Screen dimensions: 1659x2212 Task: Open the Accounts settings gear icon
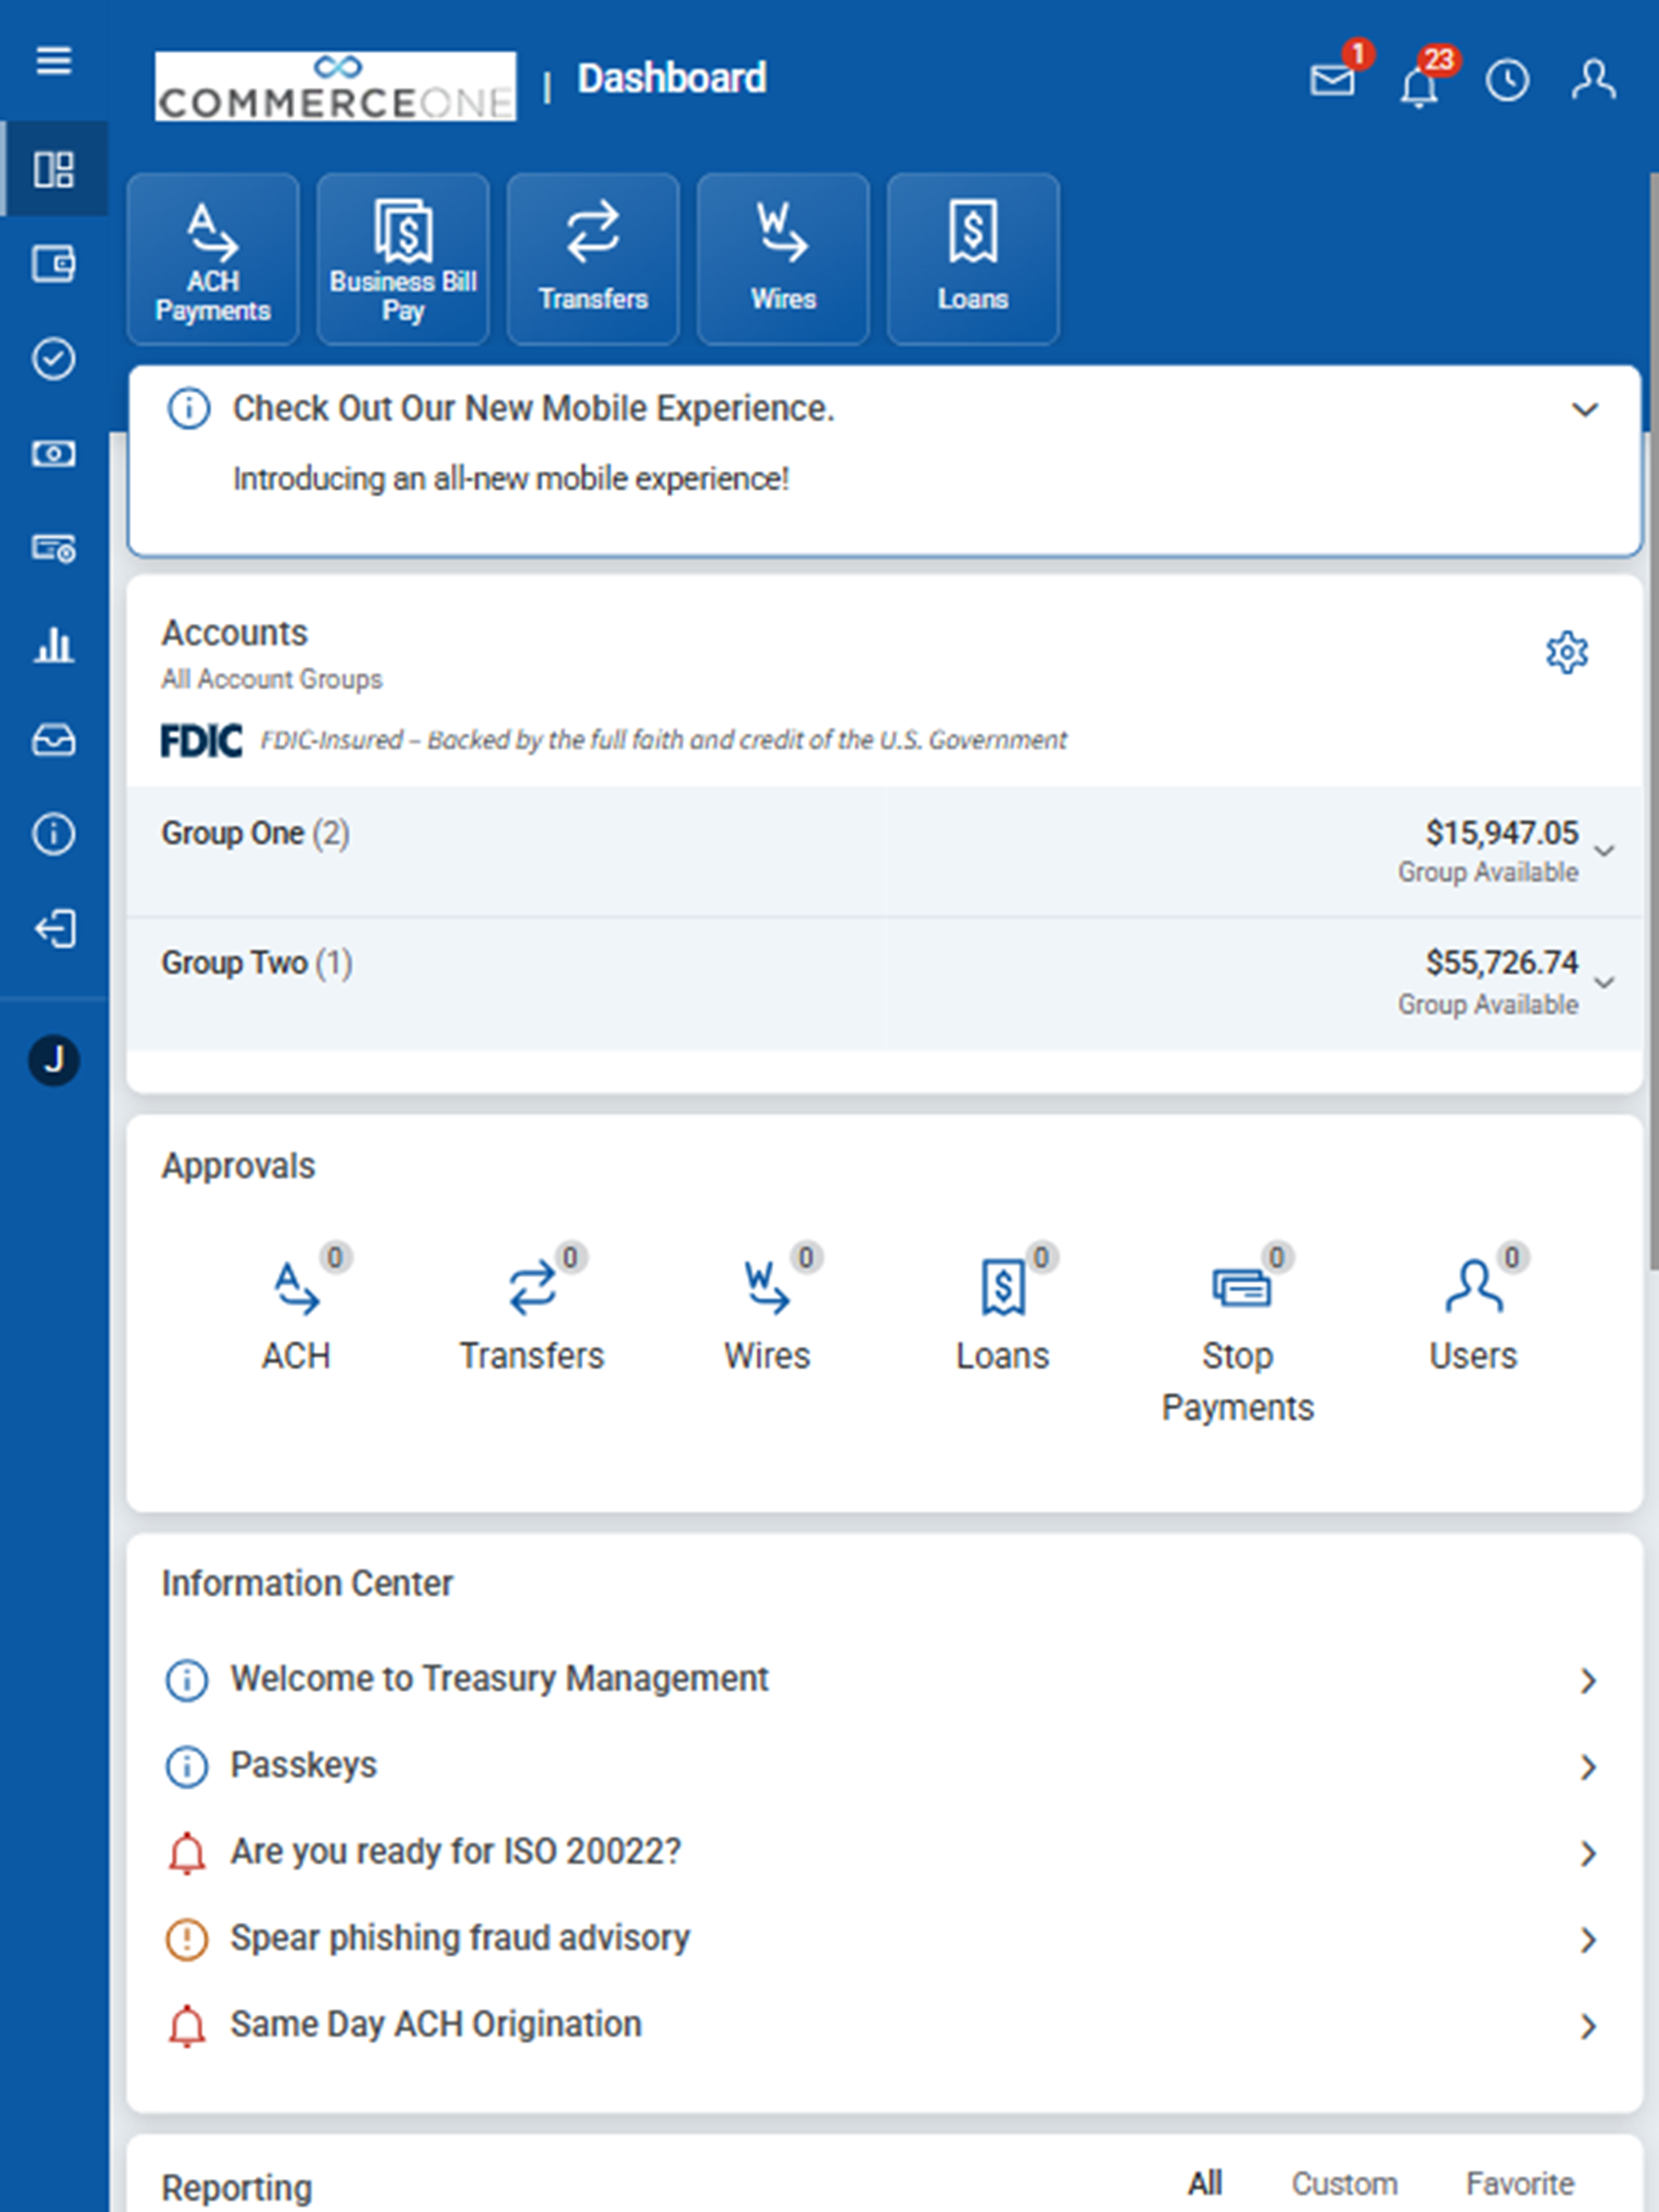tap(1567, 652)
